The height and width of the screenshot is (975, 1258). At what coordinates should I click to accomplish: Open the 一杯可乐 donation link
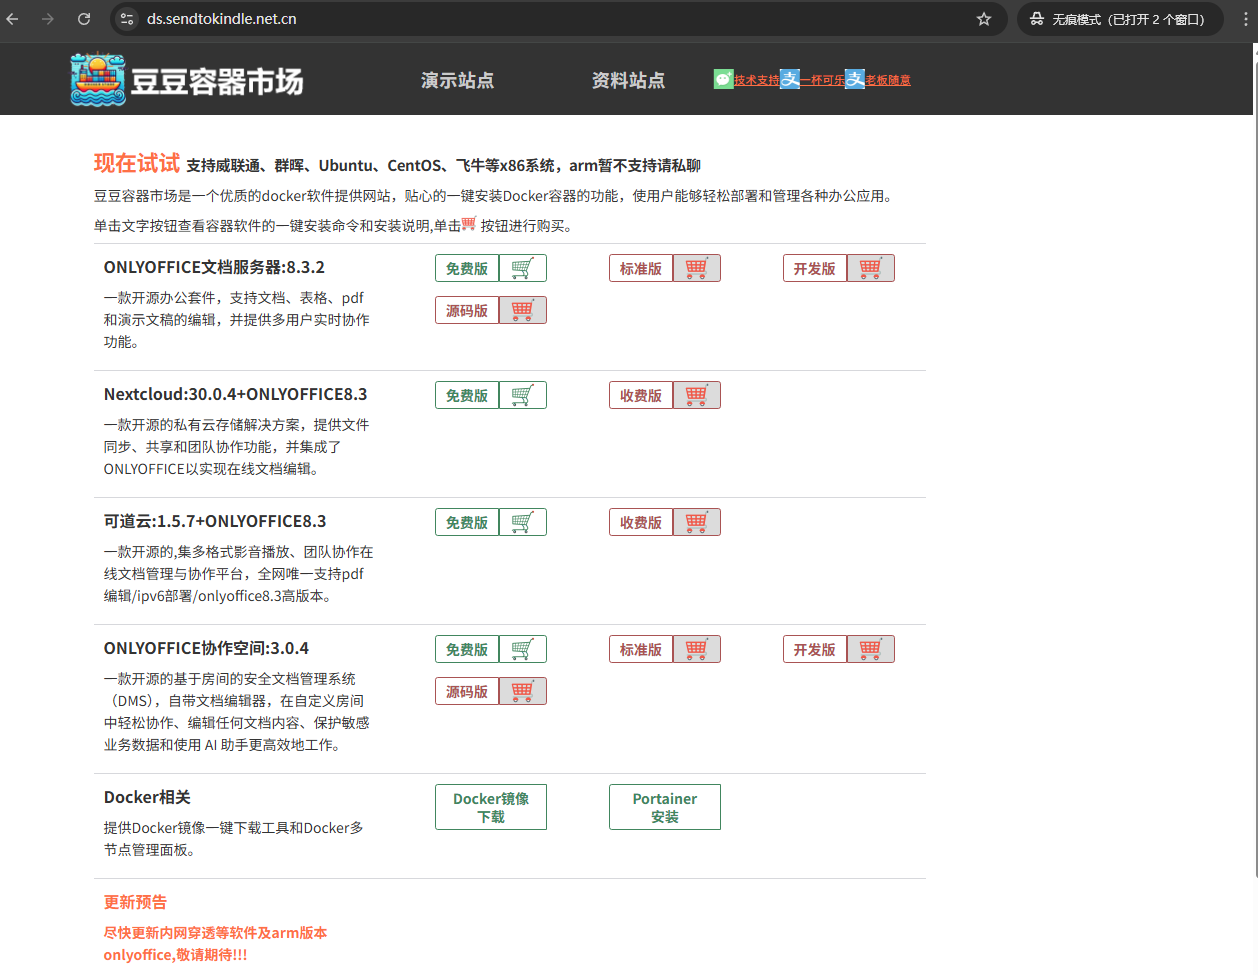tap(823, 80)
